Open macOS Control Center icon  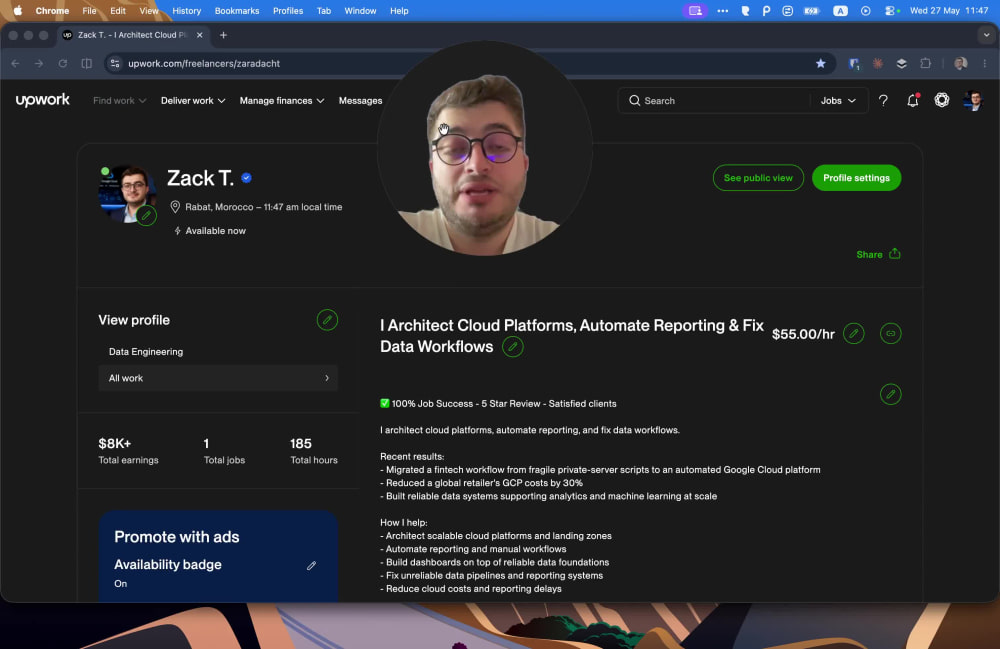point(891,11)
